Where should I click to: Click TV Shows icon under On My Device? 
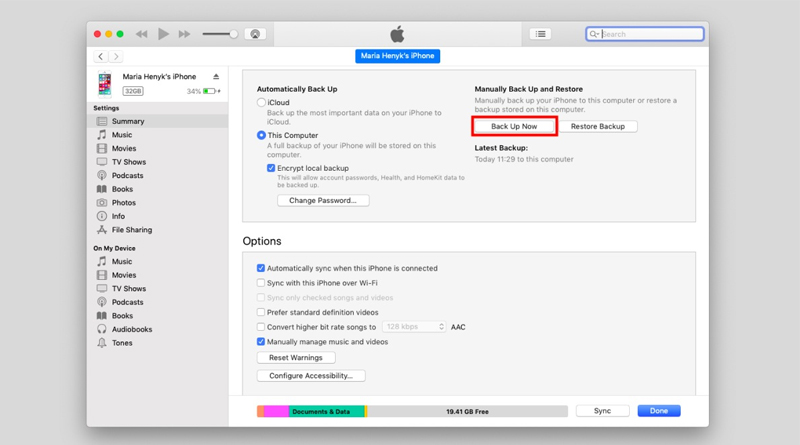pyautogui.click(x=102, y=288)
